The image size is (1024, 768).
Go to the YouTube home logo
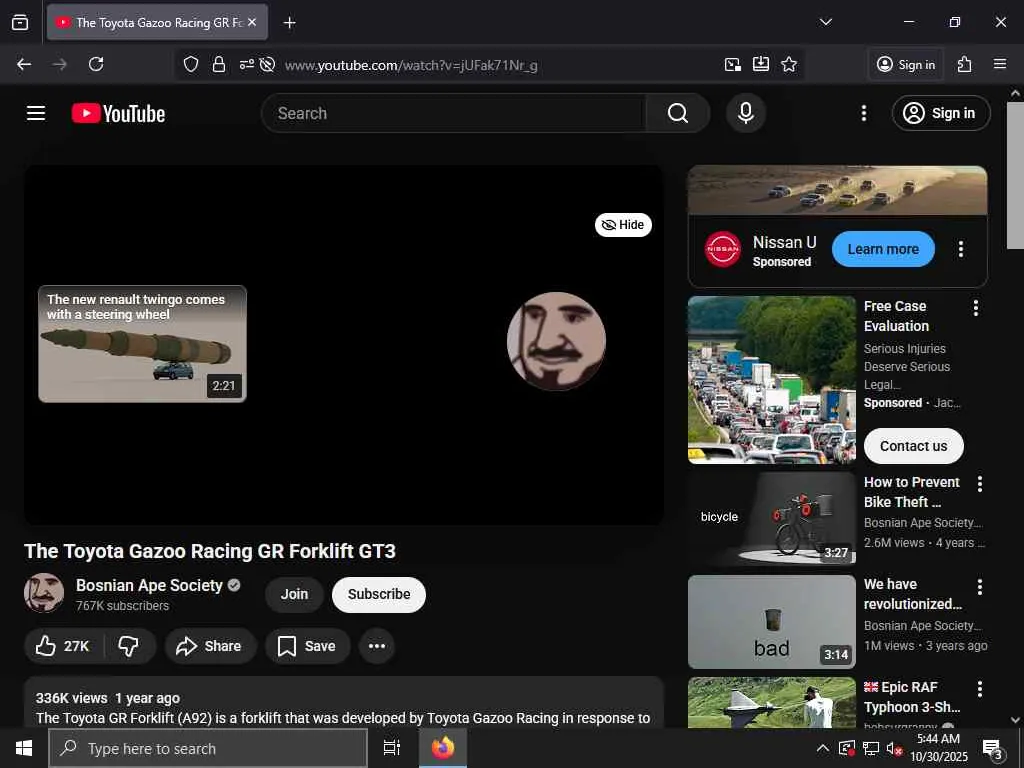tap(118, 113)
